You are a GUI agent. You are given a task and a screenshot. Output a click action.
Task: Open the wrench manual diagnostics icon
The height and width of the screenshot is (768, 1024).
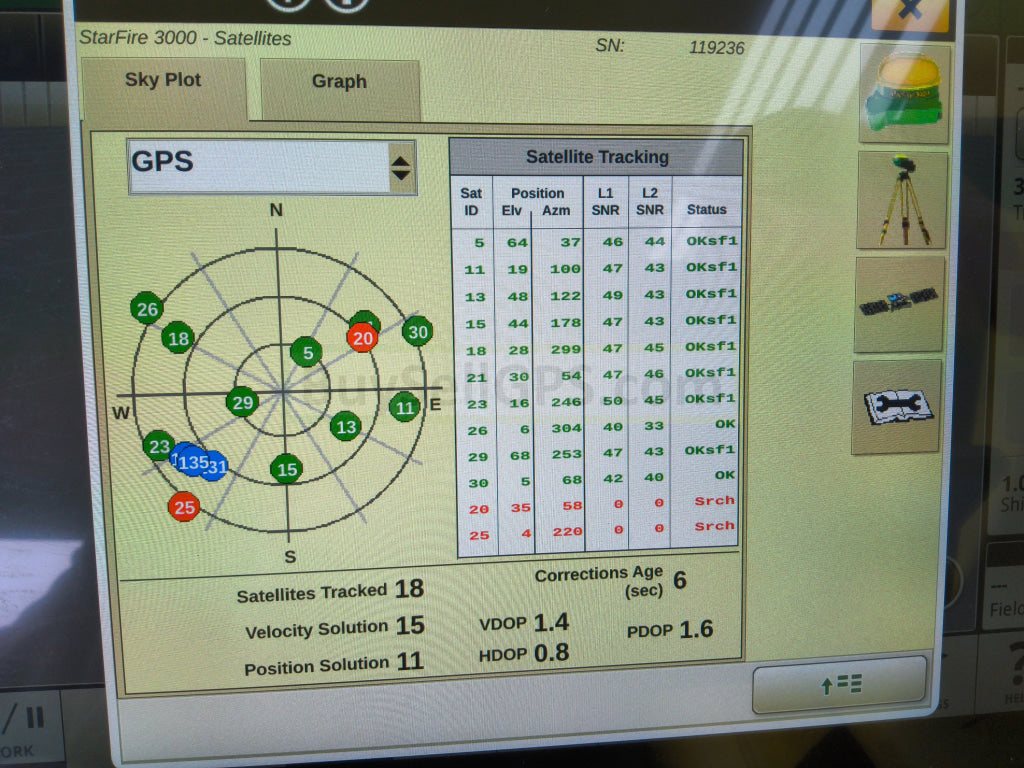pos(897,406)
